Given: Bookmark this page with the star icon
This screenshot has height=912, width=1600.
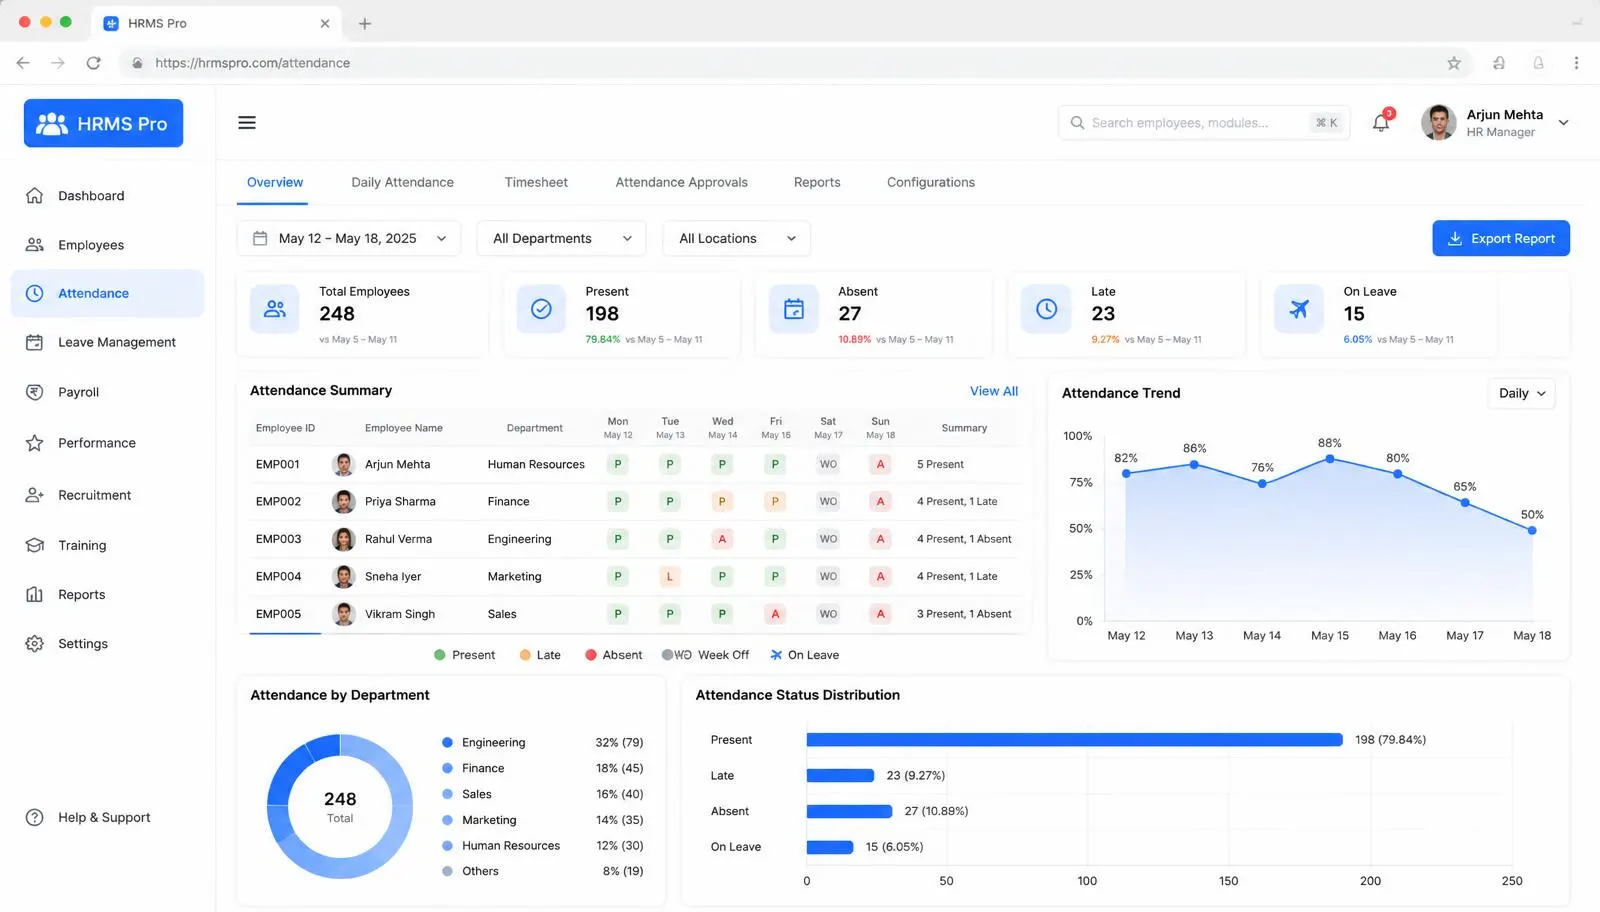Looking at the screenshot, I should [x=1454, y=63].
